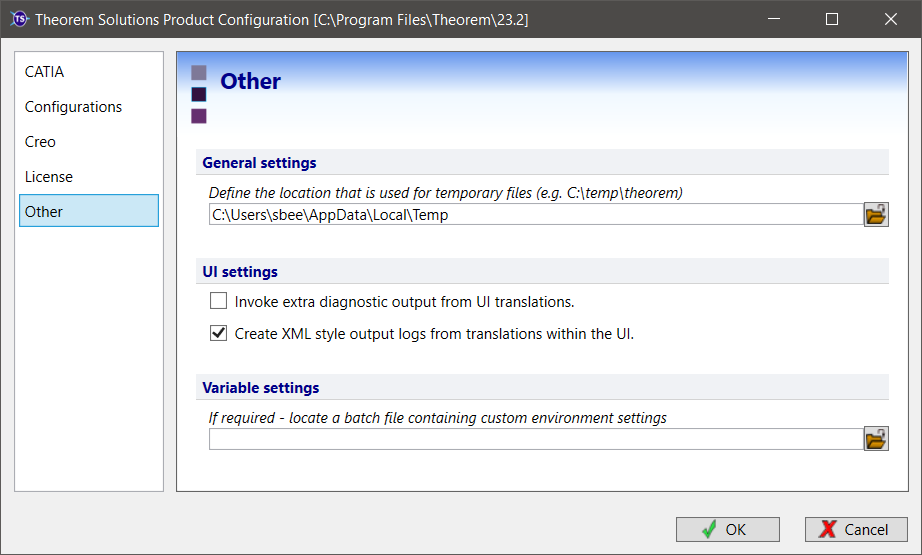Click the empty batch file path field
Screen dimensions: 922x555
pyautogui.click(x=536, y=439)
